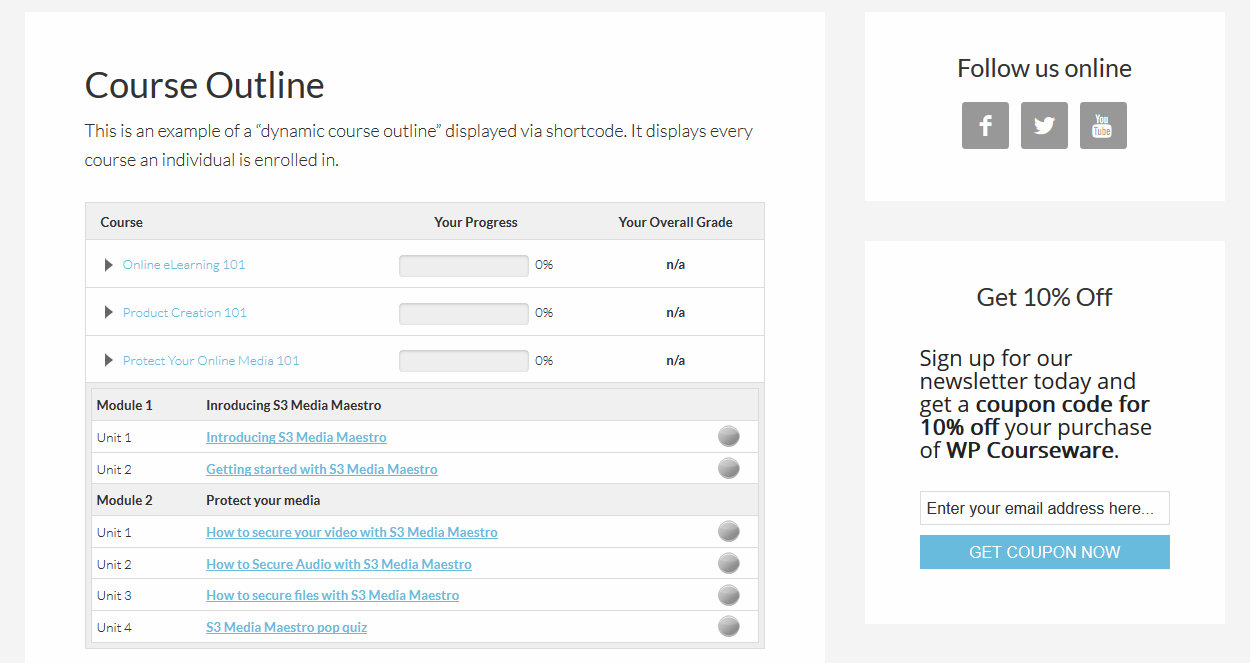Click the Module 1 header label
This screenshot has width=1250, height=663.
click(125, 405)
